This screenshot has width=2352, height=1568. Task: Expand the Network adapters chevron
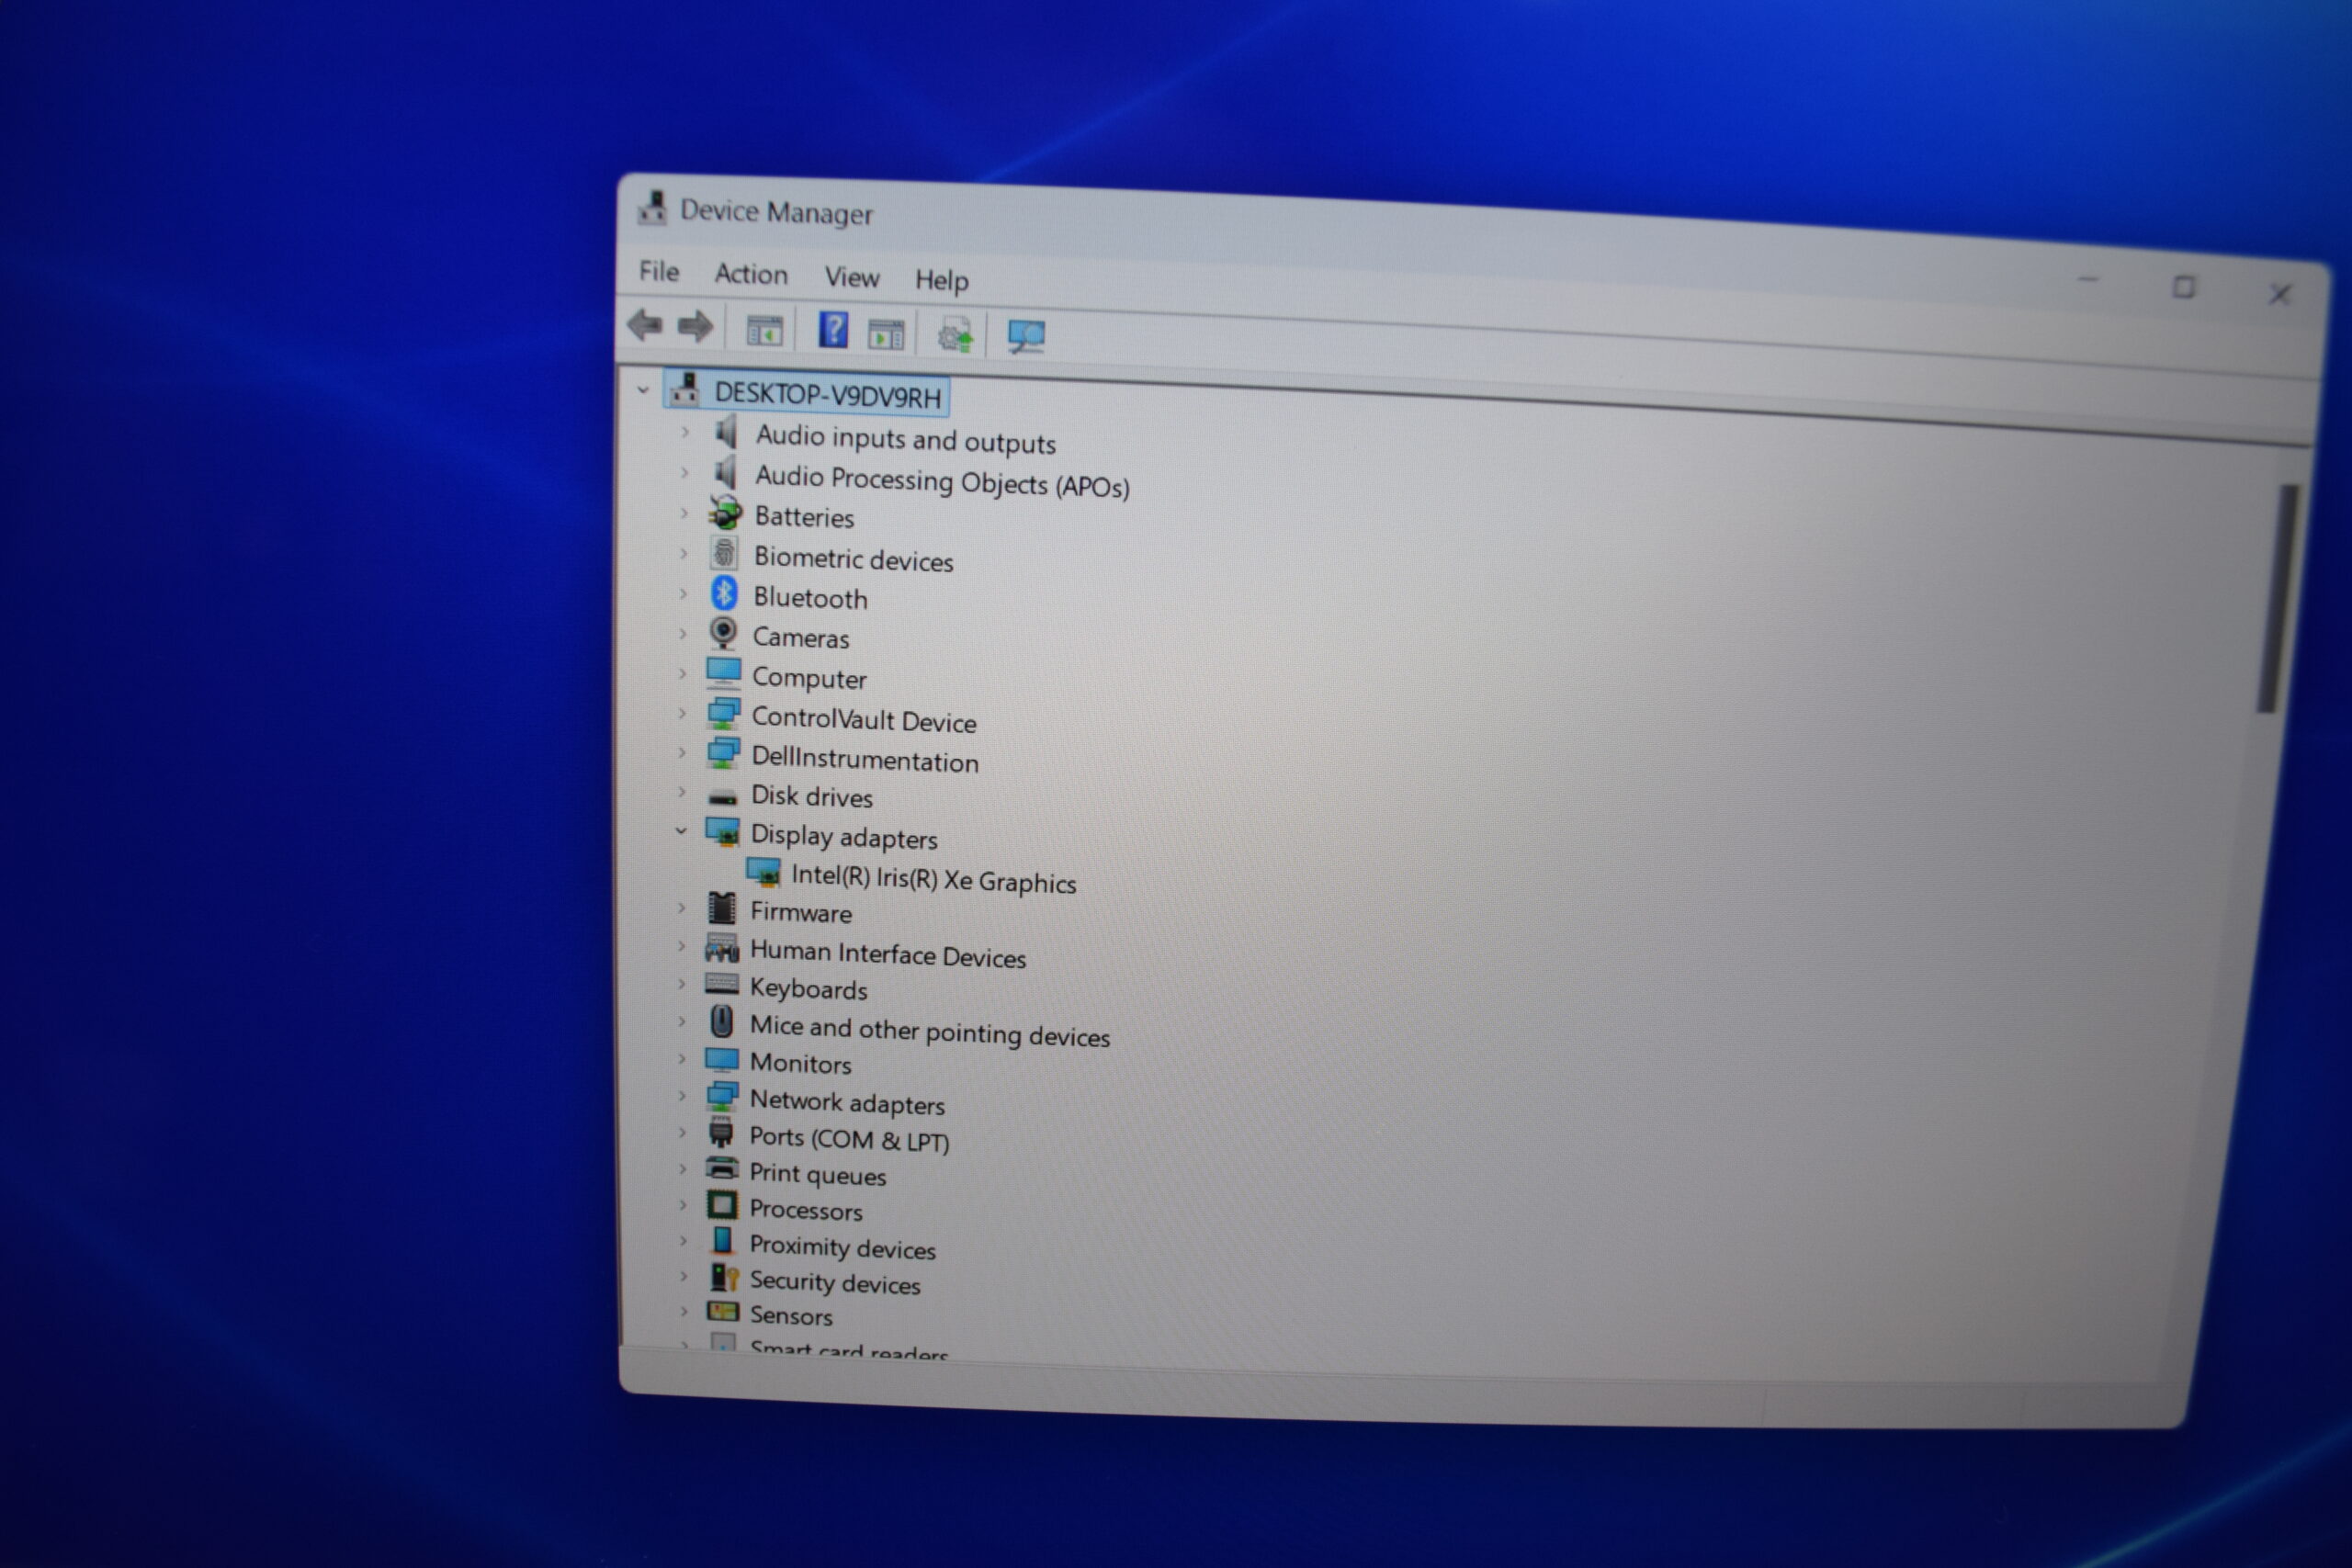682,1096
